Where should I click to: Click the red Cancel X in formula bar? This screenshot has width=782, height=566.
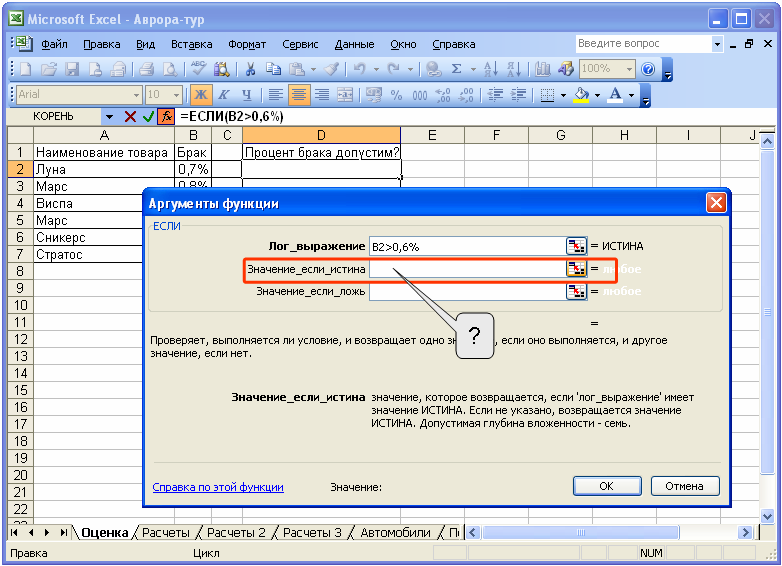pos(130,117)
